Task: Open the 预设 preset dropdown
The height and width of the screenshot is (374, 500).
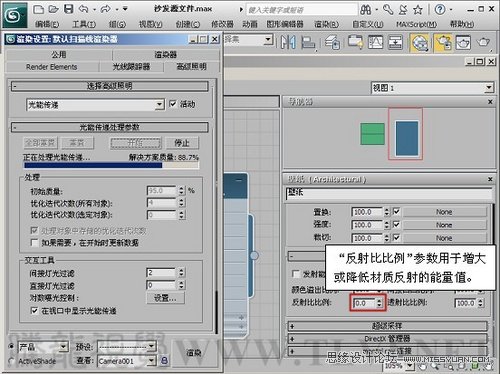Action: pos(127,347)
